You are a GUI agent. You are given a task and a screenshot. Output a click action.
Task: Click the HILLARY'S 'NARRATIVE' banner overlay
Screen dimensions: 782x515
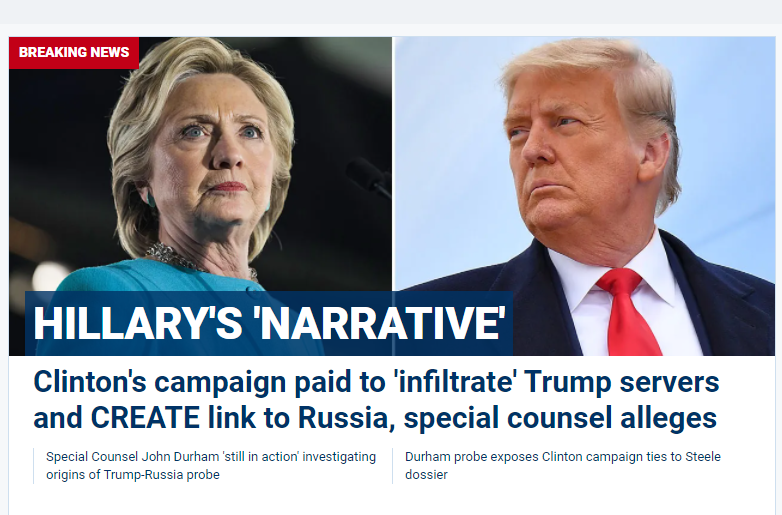click(269, 323)
